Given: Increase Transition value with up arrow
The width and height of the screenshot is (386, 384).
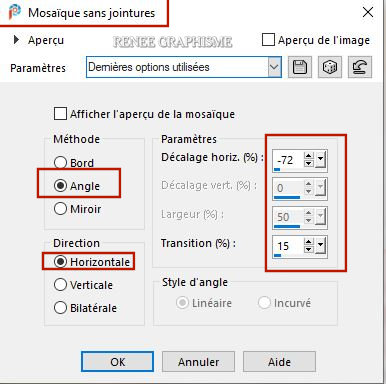Looking at the screenshot, I should [x=309, y=242].
